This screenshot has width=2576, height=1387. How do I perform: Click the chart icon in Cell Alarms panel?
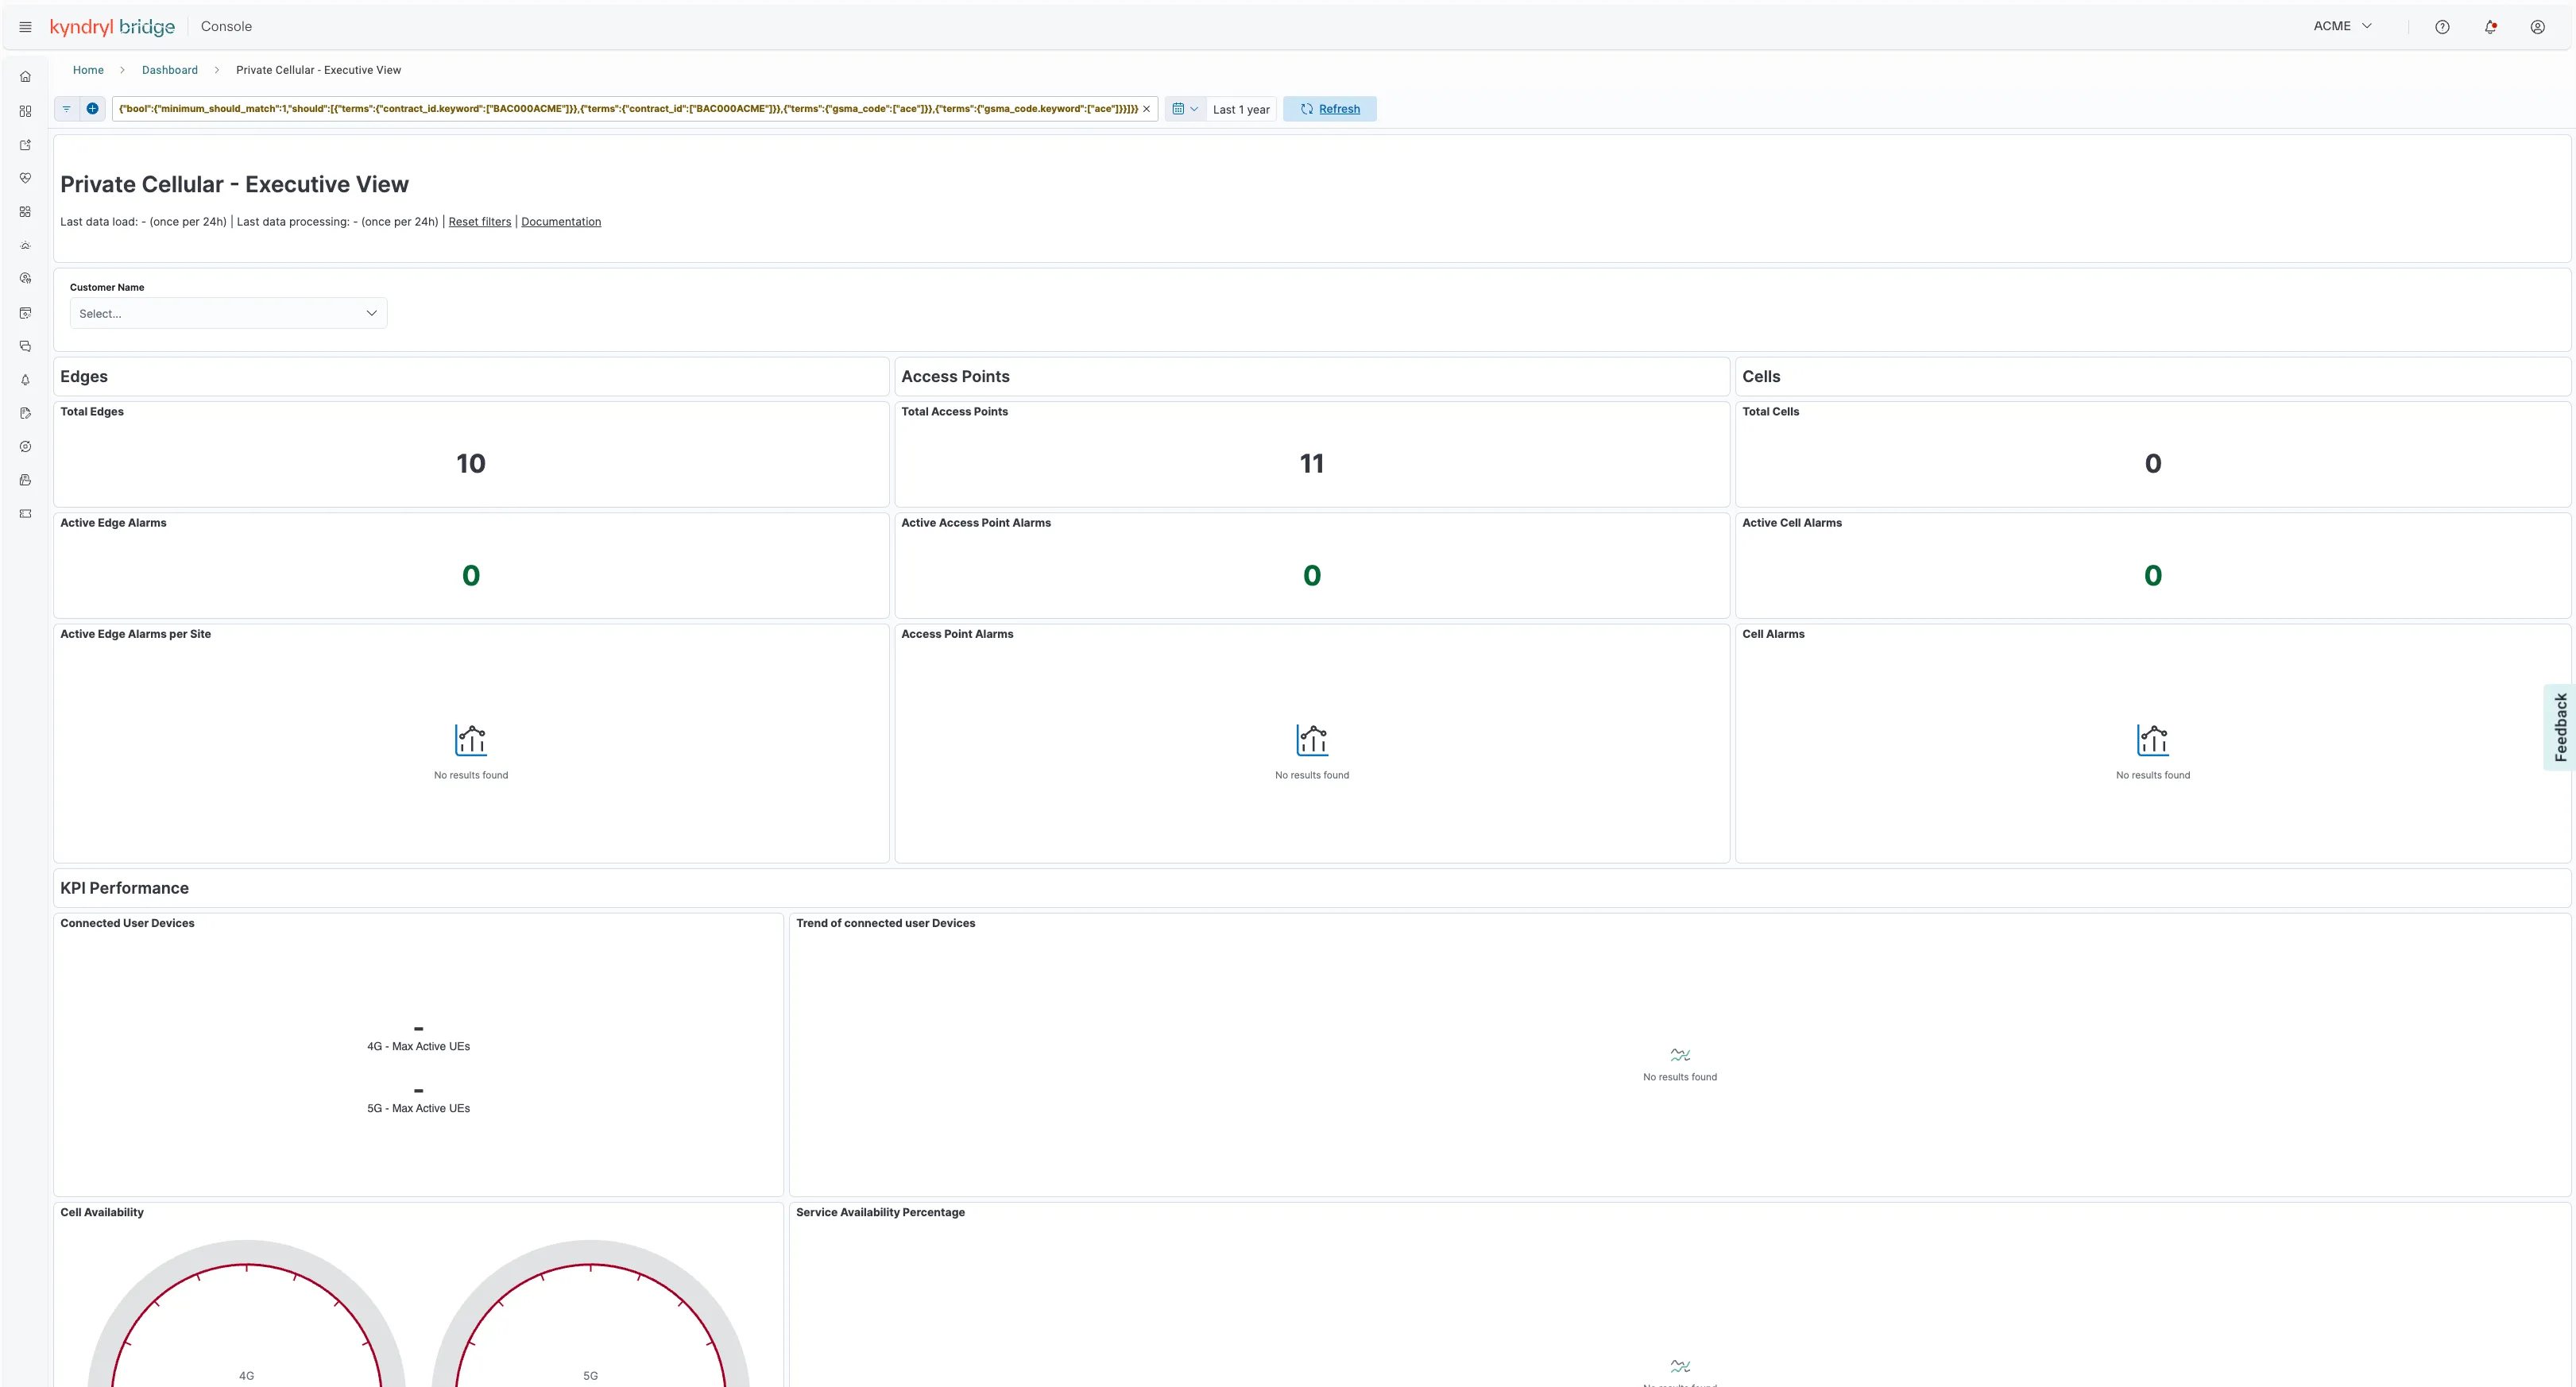point(2153,740)
